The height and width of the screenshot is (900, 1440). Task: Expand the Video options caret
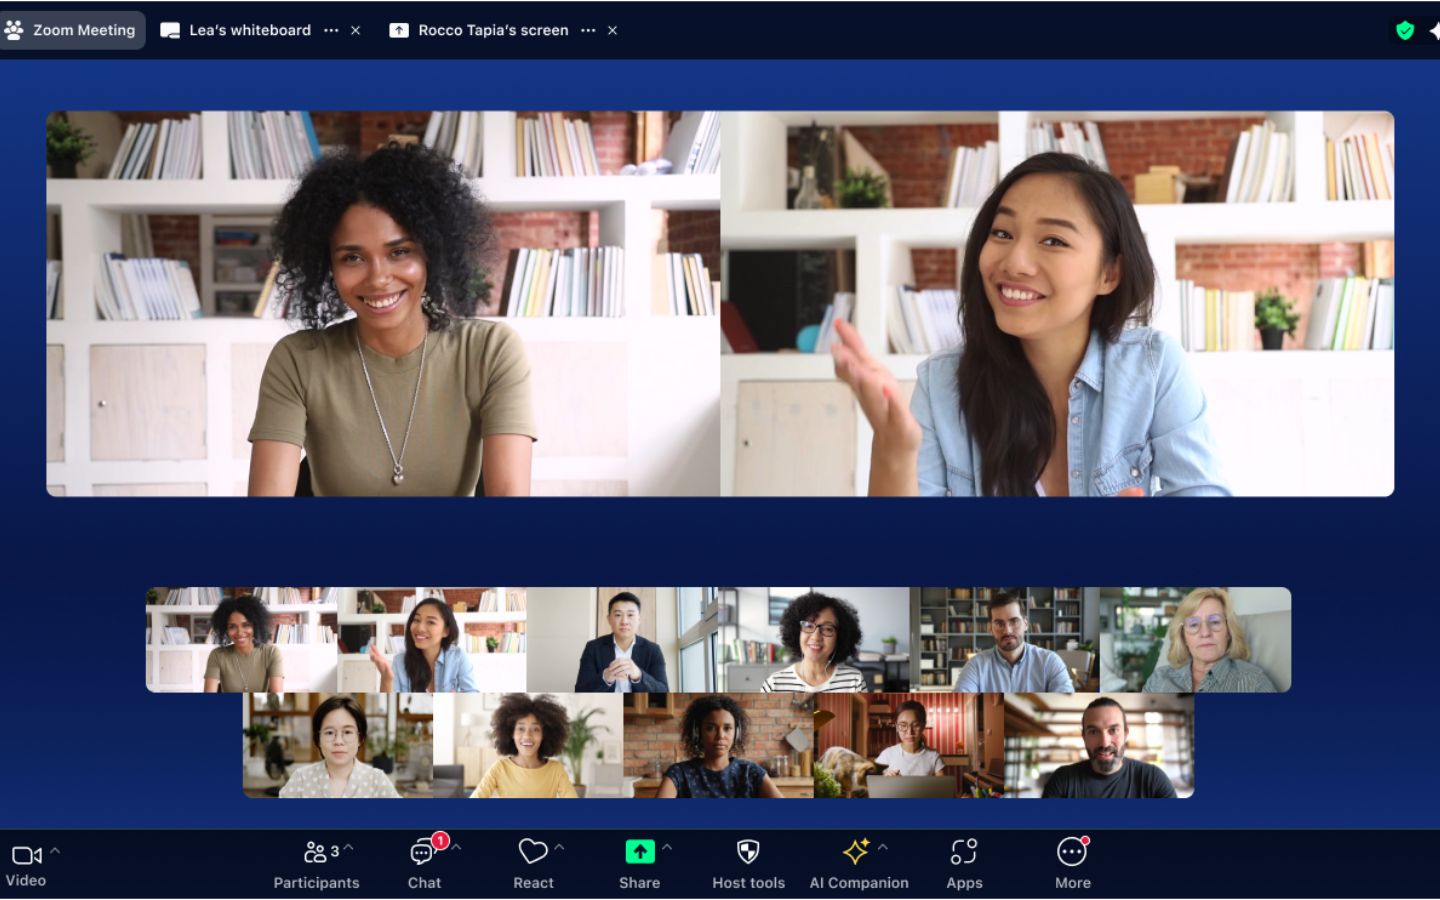tap(55, 851)
